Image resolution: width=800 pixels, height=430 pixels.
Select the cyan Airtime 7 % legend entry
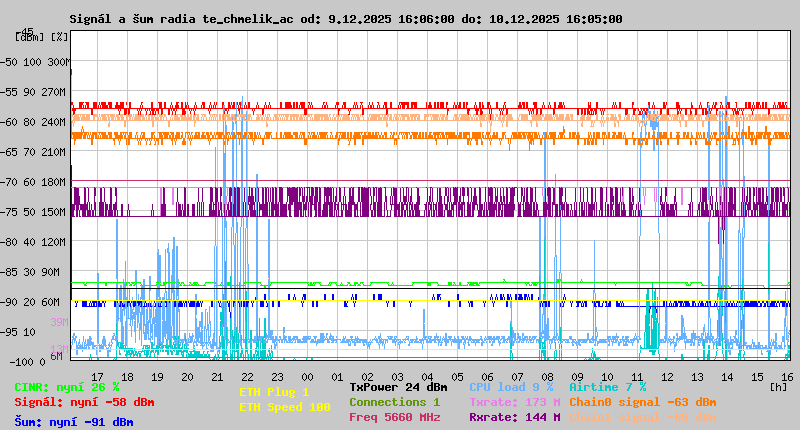[607, 387]
